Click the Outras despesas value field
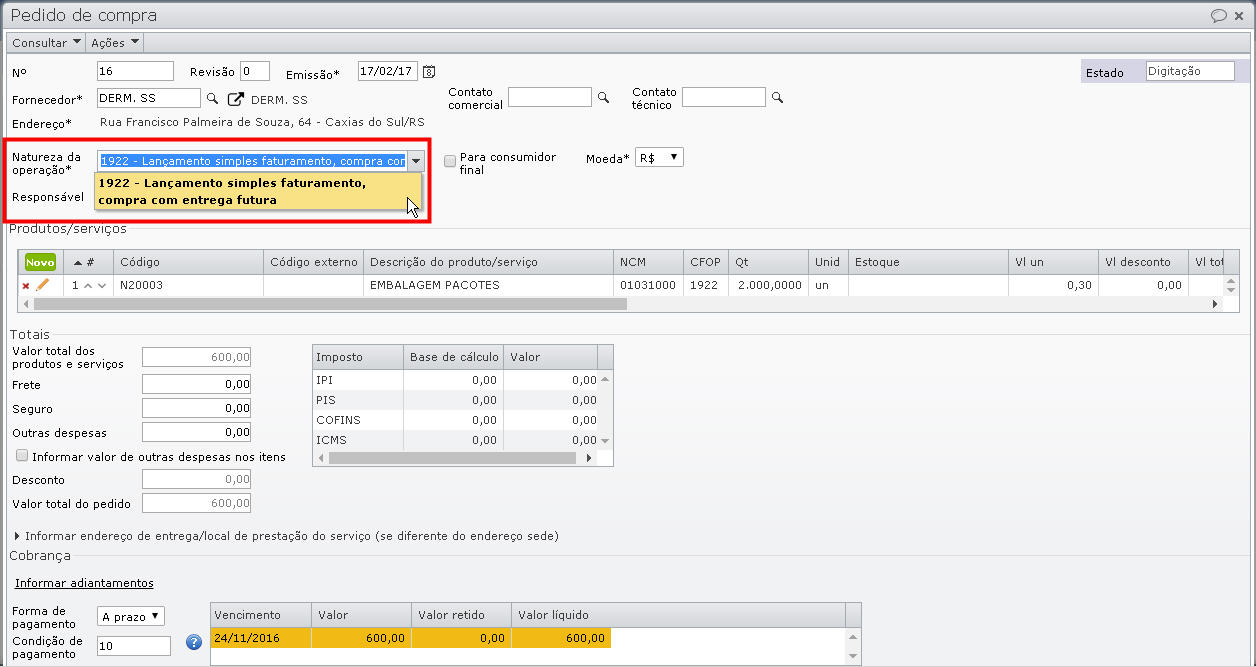 [x=196, y=432]
